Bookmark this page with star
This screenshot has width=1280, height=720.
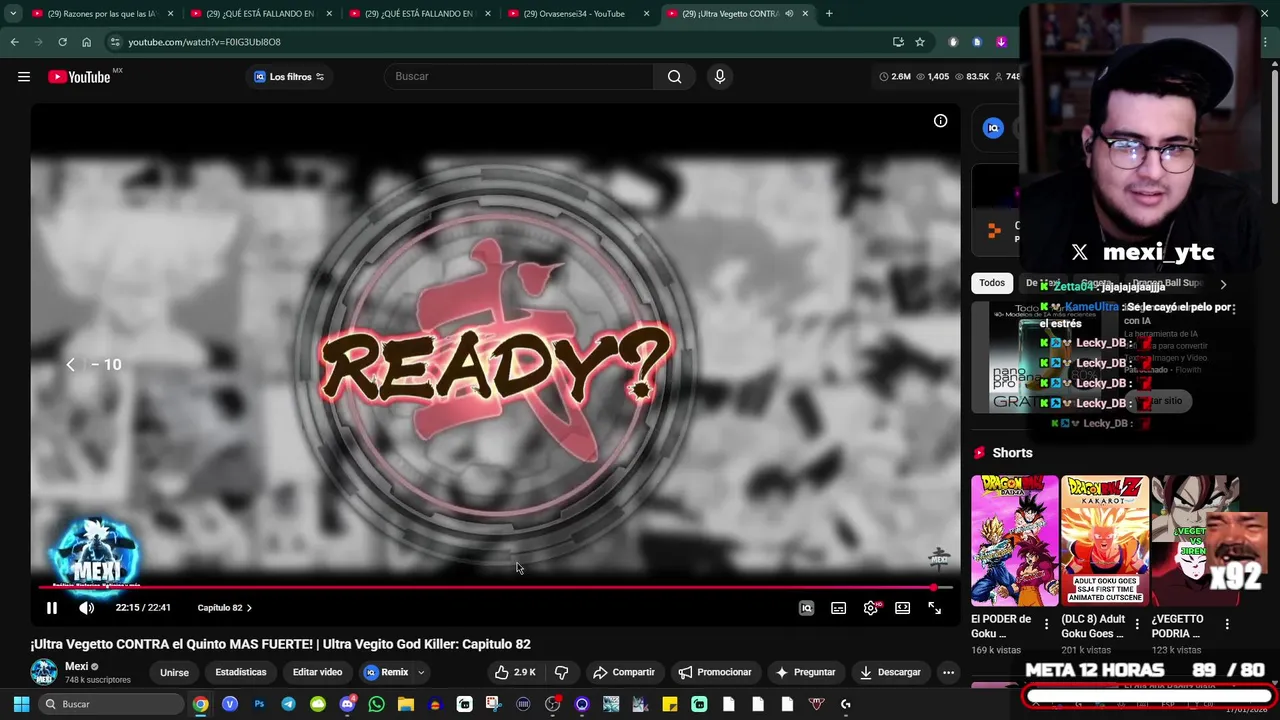pyautogui.click(x=920, y=42)
